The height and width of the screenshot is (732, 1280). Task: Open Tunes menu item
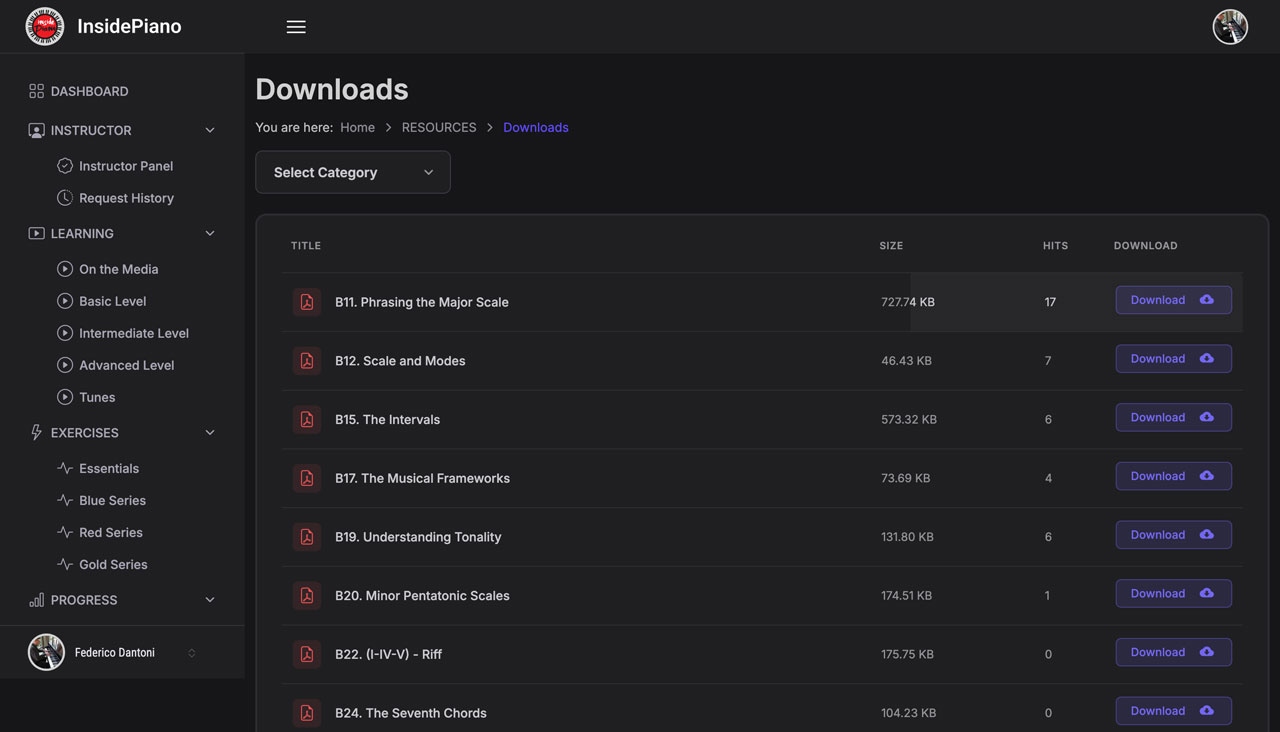97,397
